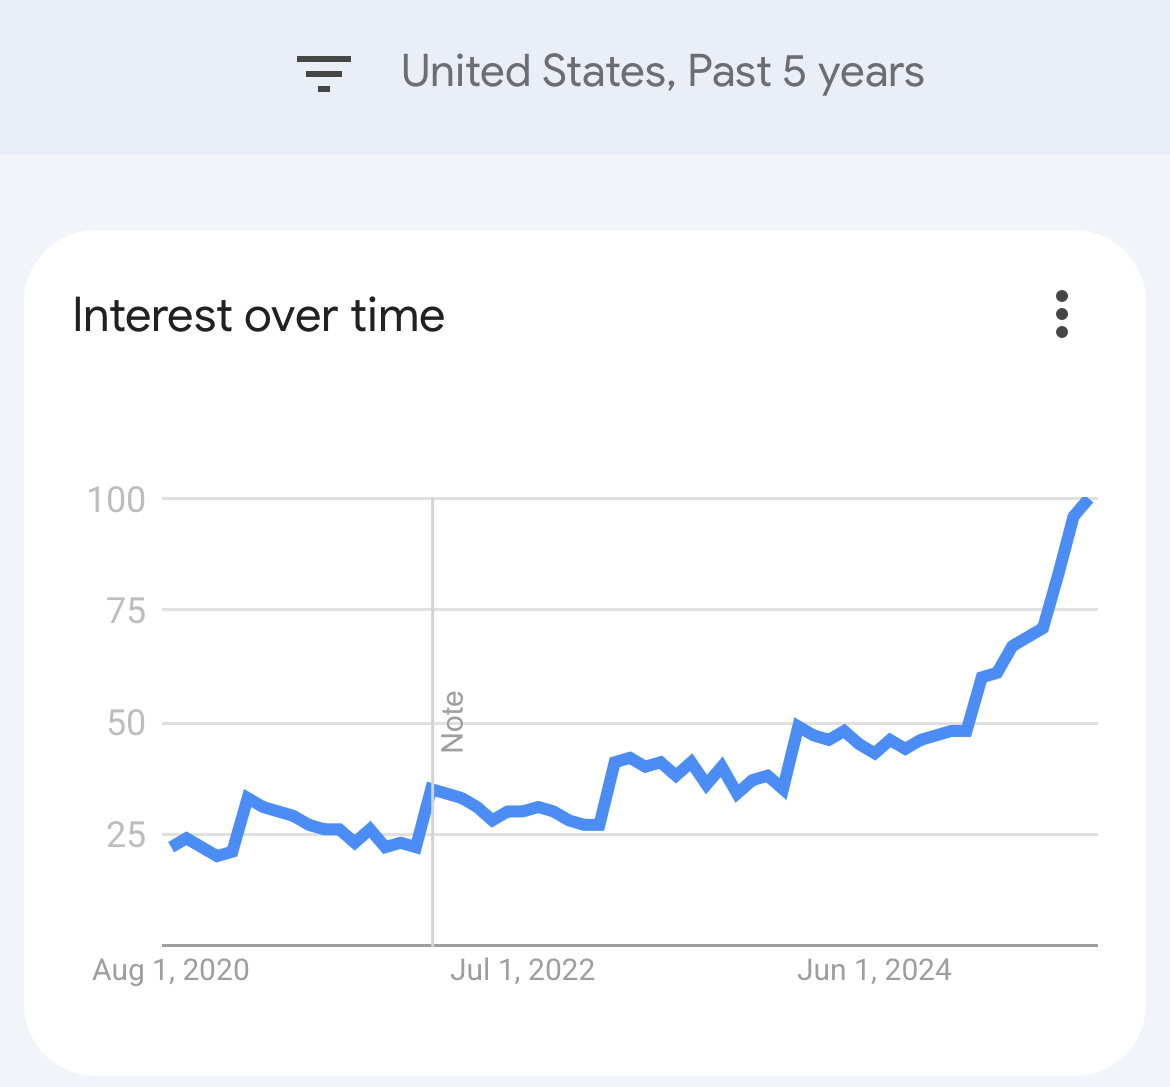Click the vertical Note marker label

click(453, 721)
